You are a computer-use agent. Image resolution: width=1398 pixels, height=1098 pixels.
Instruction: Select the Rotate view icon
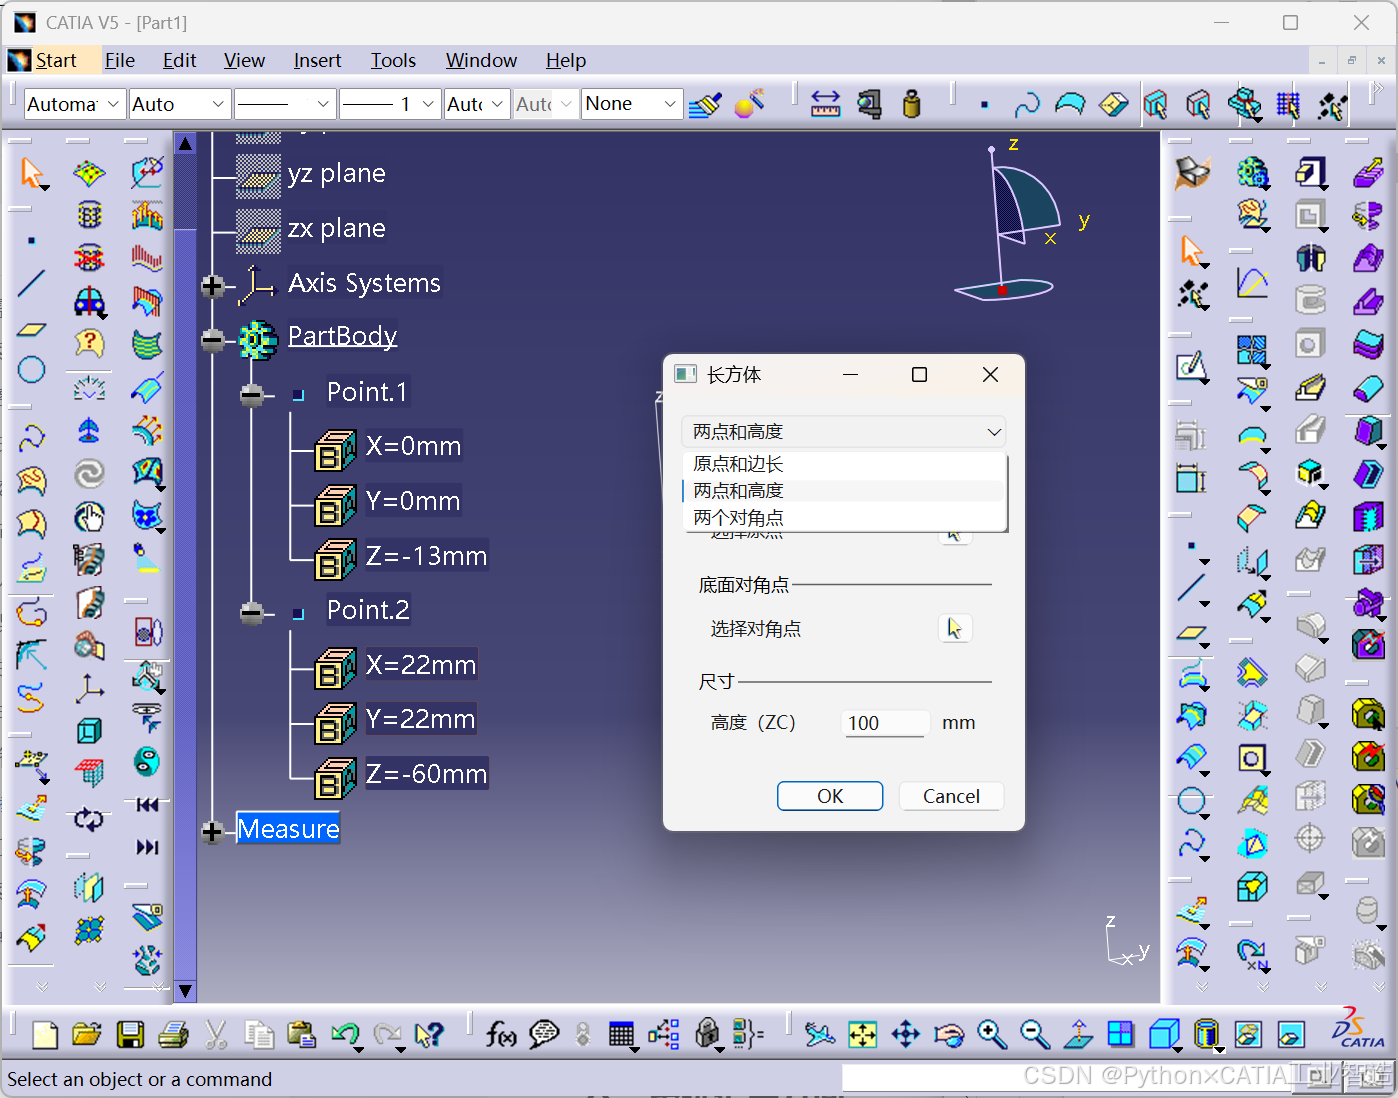click(948, 1034)
